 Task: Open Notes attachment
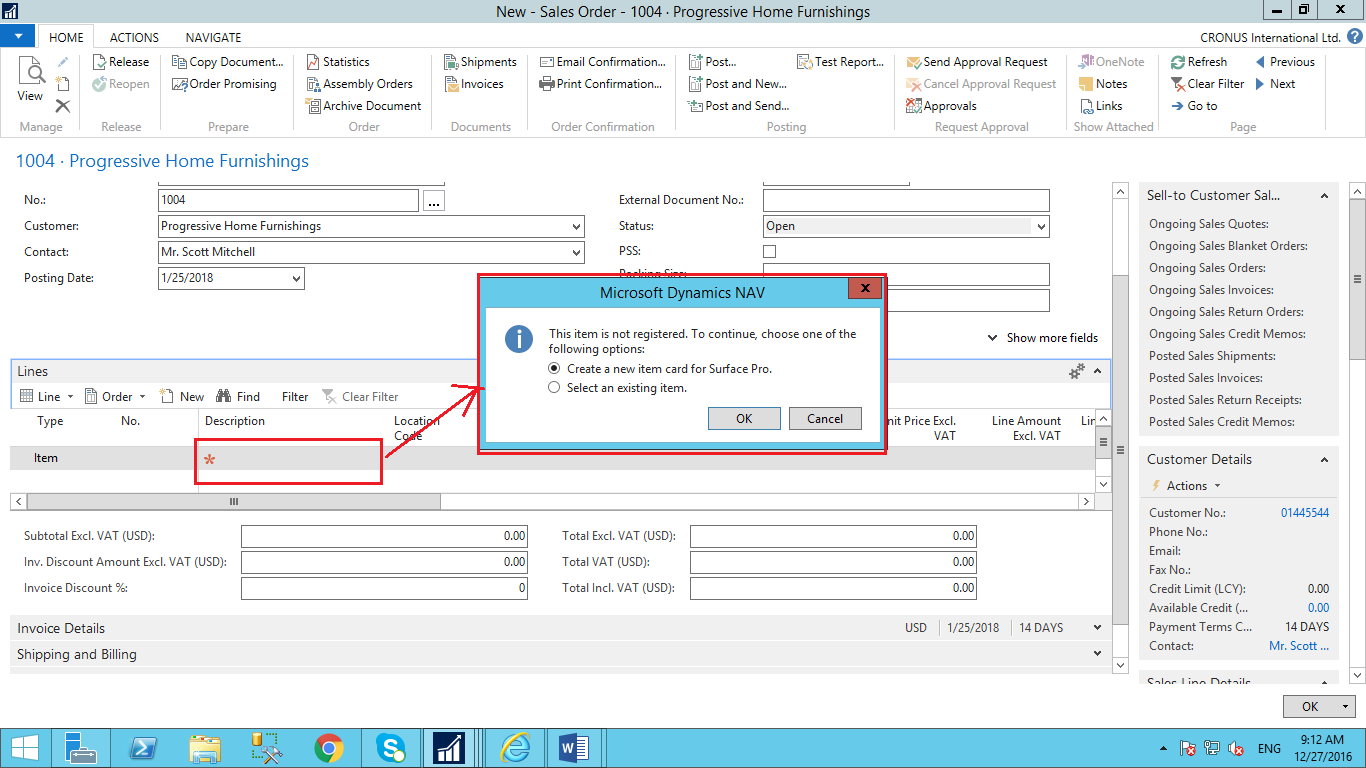point(1103,84)
